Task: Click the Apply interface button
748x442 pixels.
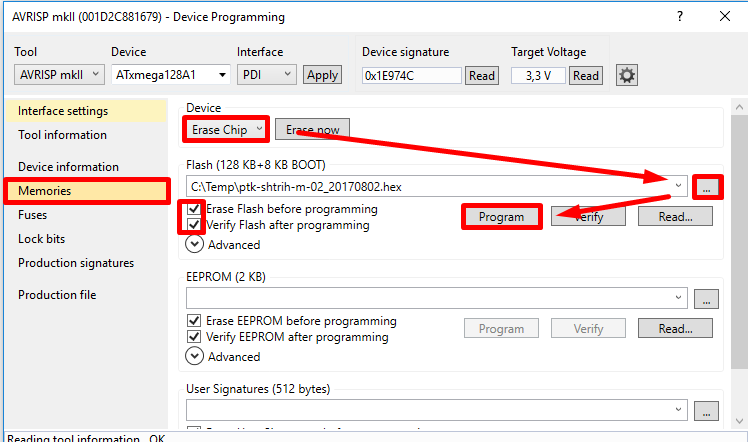Action: [322, 75]
